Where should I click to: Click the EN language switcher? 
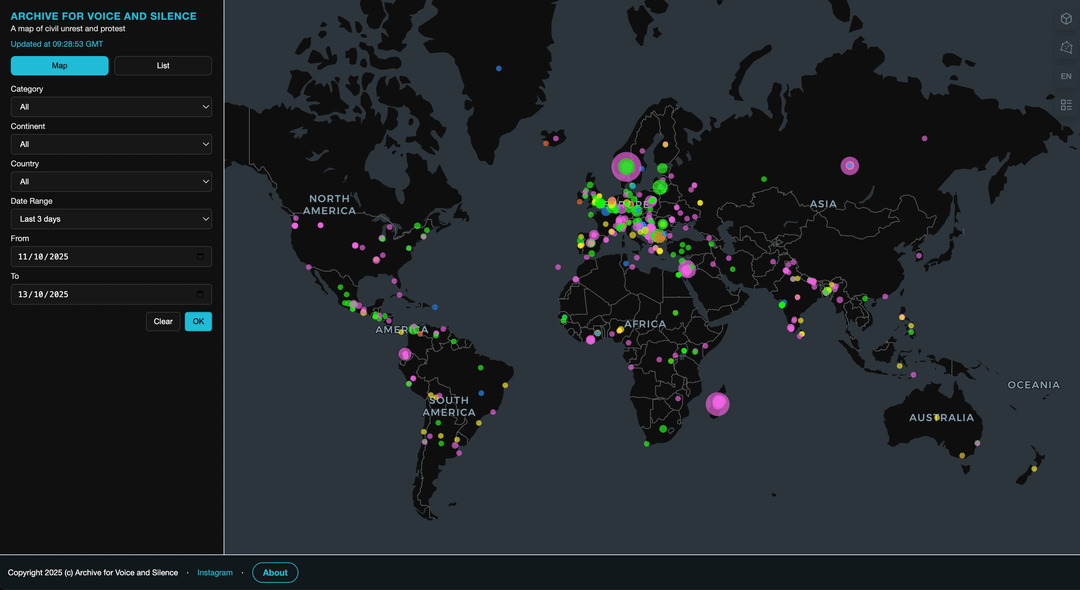click(x=1066, y=76)
